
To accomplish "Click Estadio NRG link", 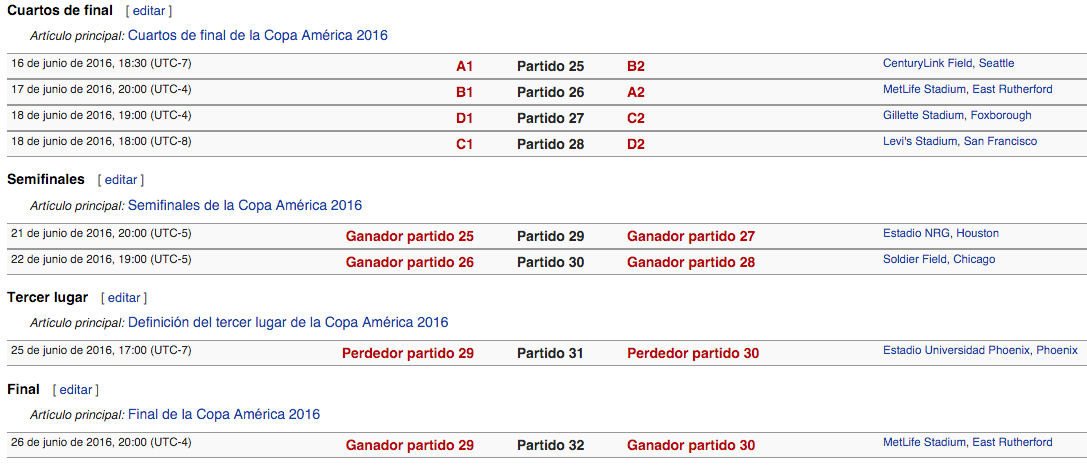I will click(x=916, y=234).
